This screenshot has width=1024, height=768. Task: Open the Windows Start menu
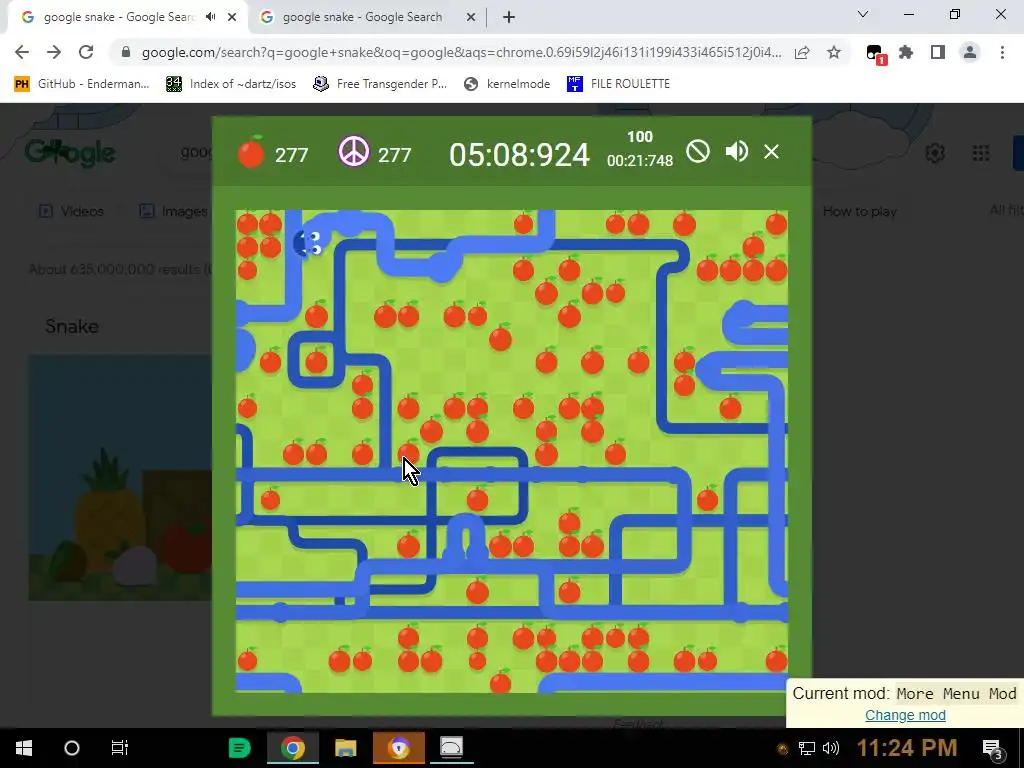click(24, 748)
